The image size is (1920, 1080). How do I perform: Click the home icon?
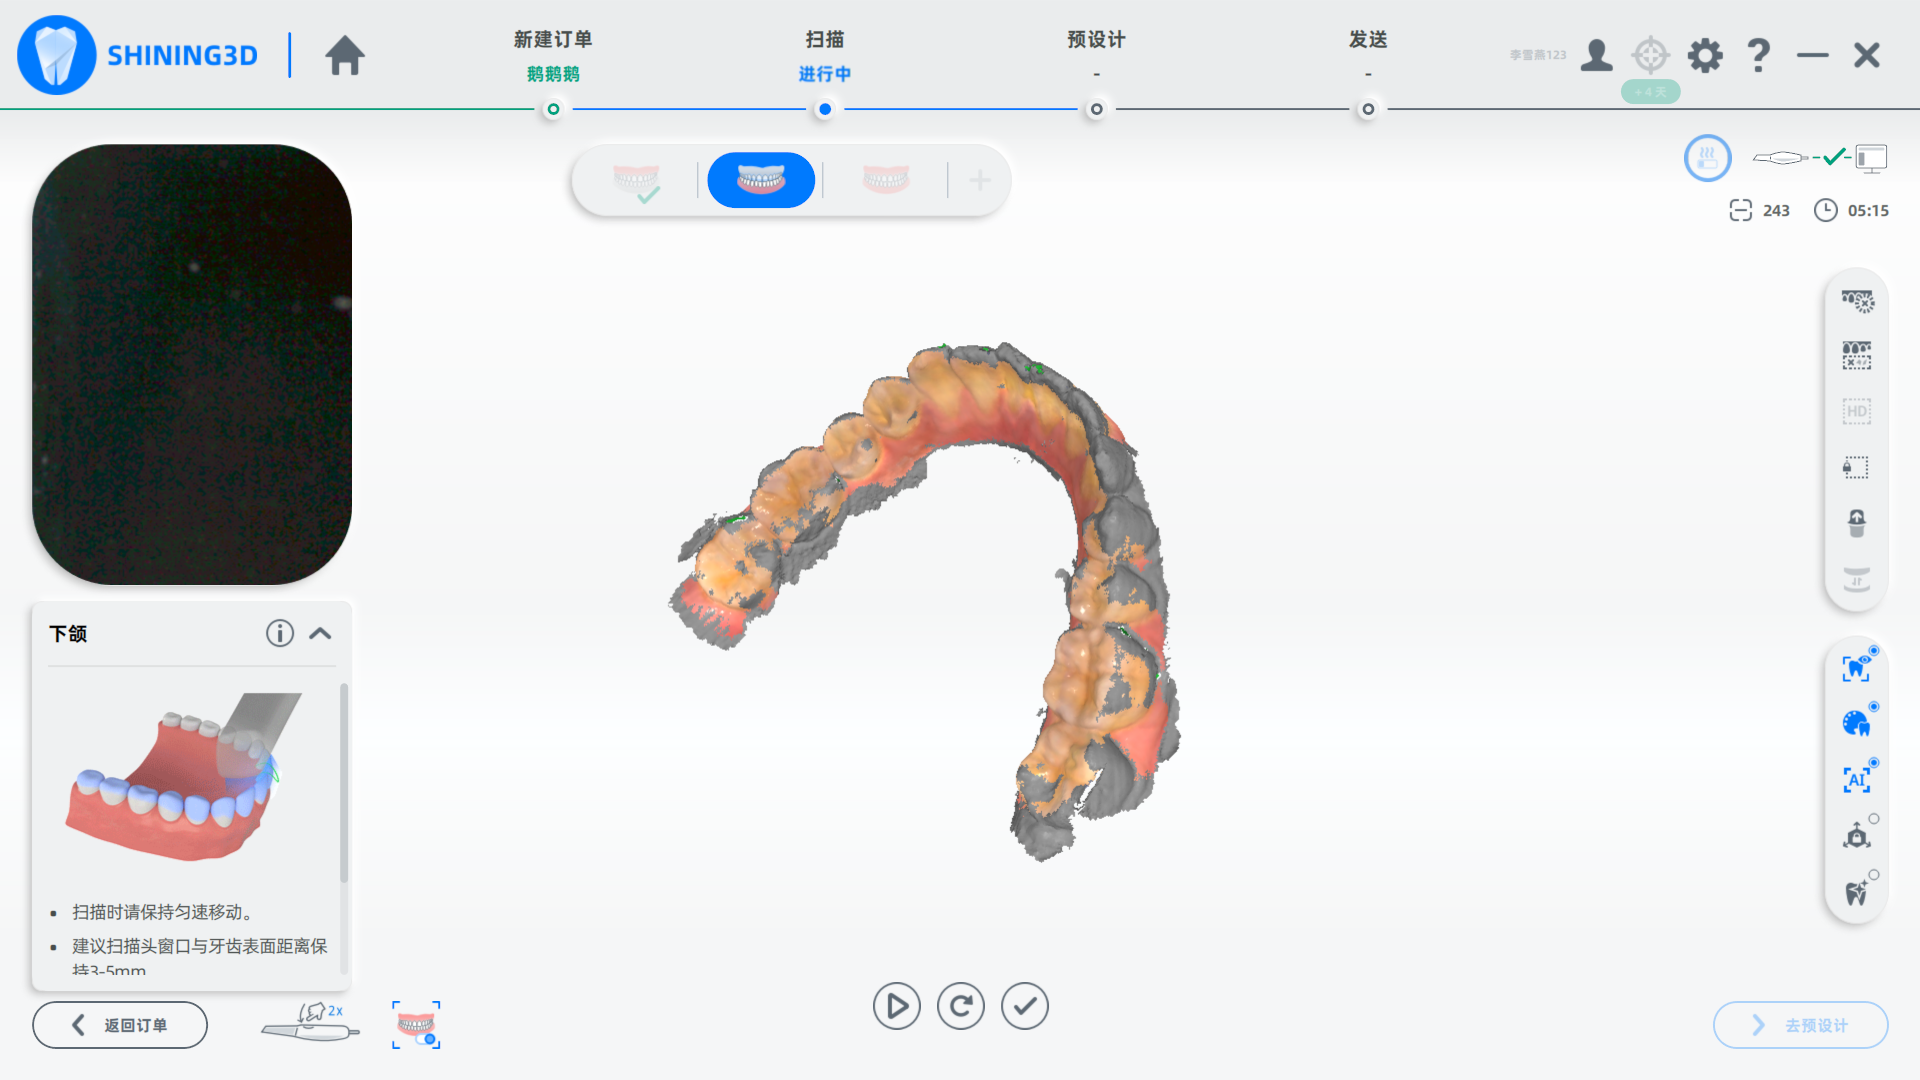tap(345, 55)
